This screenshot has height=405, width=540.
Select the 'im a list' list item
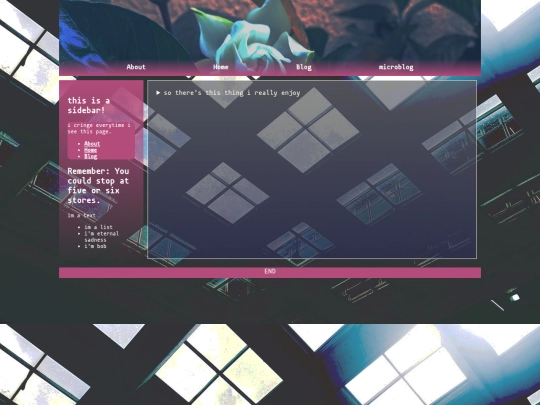coord(98,227)
